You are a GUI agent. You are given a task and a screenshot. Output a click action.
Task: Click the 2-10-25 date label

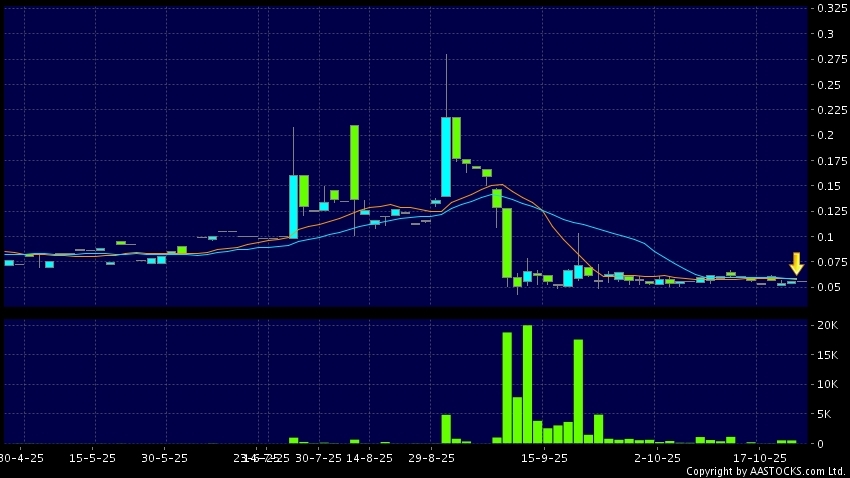(656, 457)
